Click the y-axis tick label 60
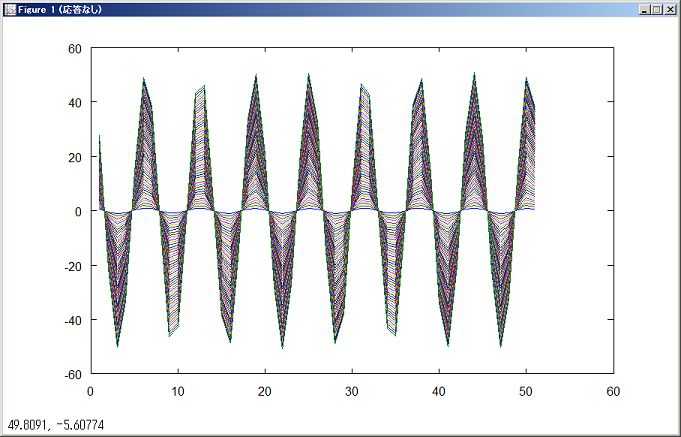The height and width of the screenshot is (437, 681). coord(74,48)
